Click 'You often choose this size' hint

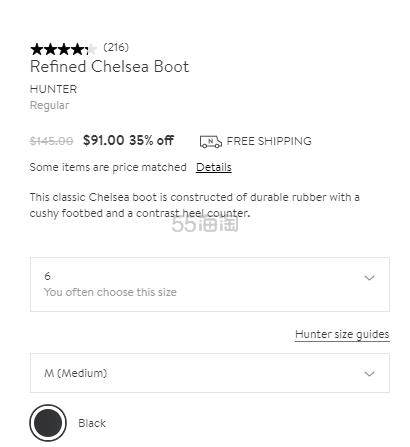110,292
